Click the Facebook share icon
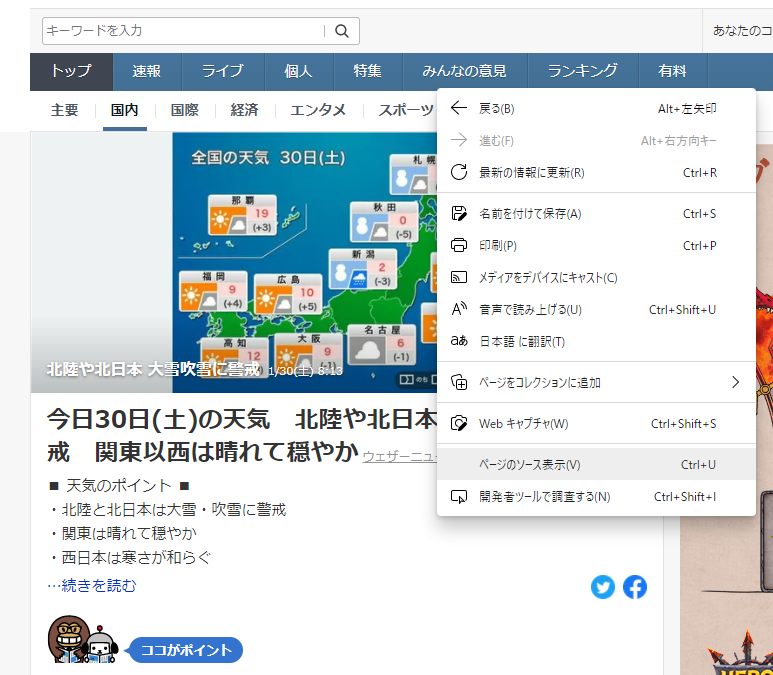The image size is (773, 675). coord(635,587)
